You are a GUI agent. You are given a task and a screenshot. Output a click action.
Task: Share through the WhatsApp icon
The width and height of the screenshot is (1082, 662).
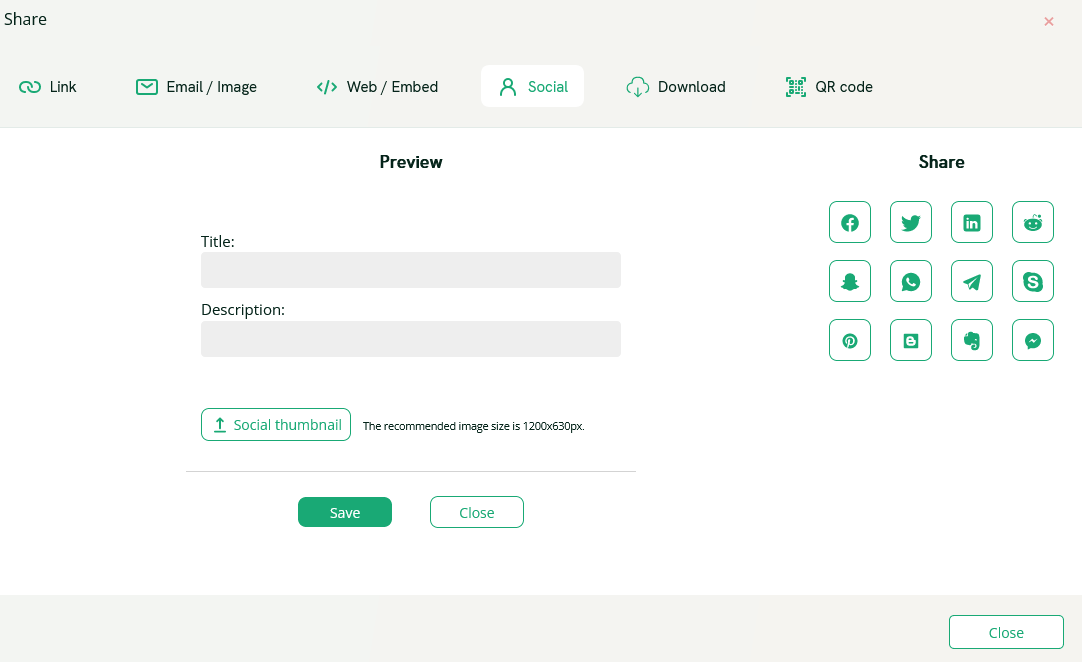coord(911,281)
